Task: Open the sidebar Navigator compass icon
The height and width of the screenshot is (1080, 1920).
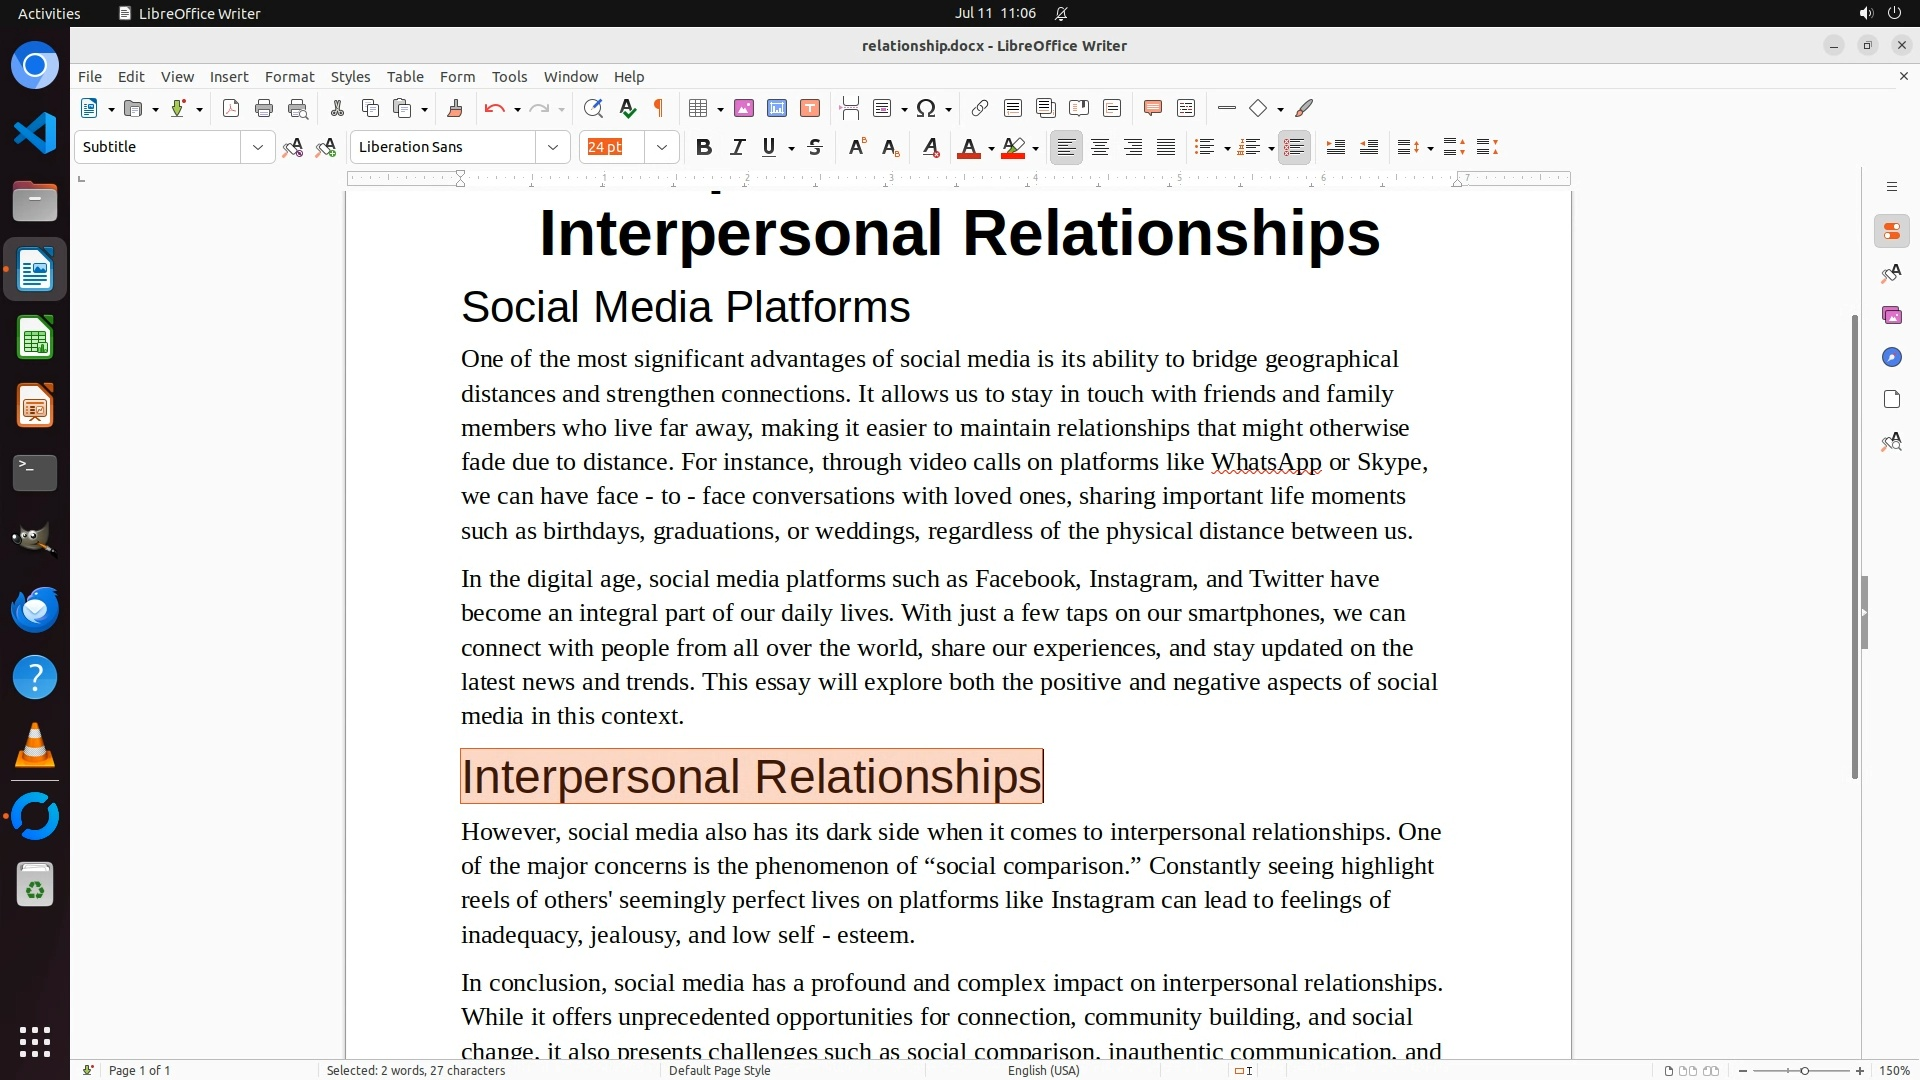Action: [x=1891, y=358]
